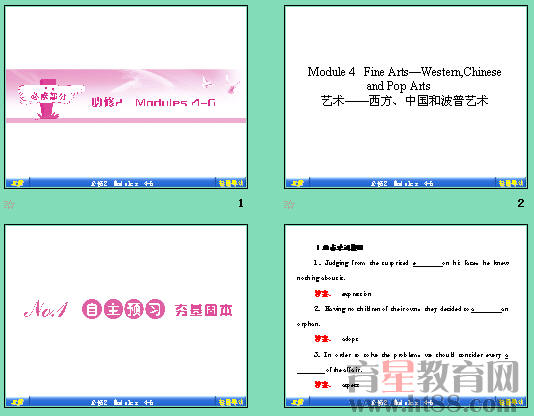This screenshot has height=416, width=534.
Task: Click the '夯基固本' text on slide 3
Action: [203, 310]
